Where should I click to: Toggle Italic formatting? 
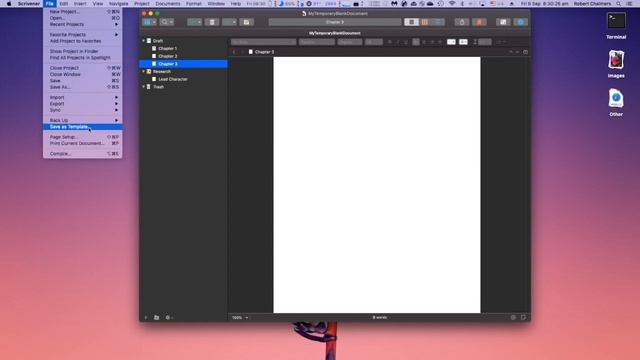398,42
